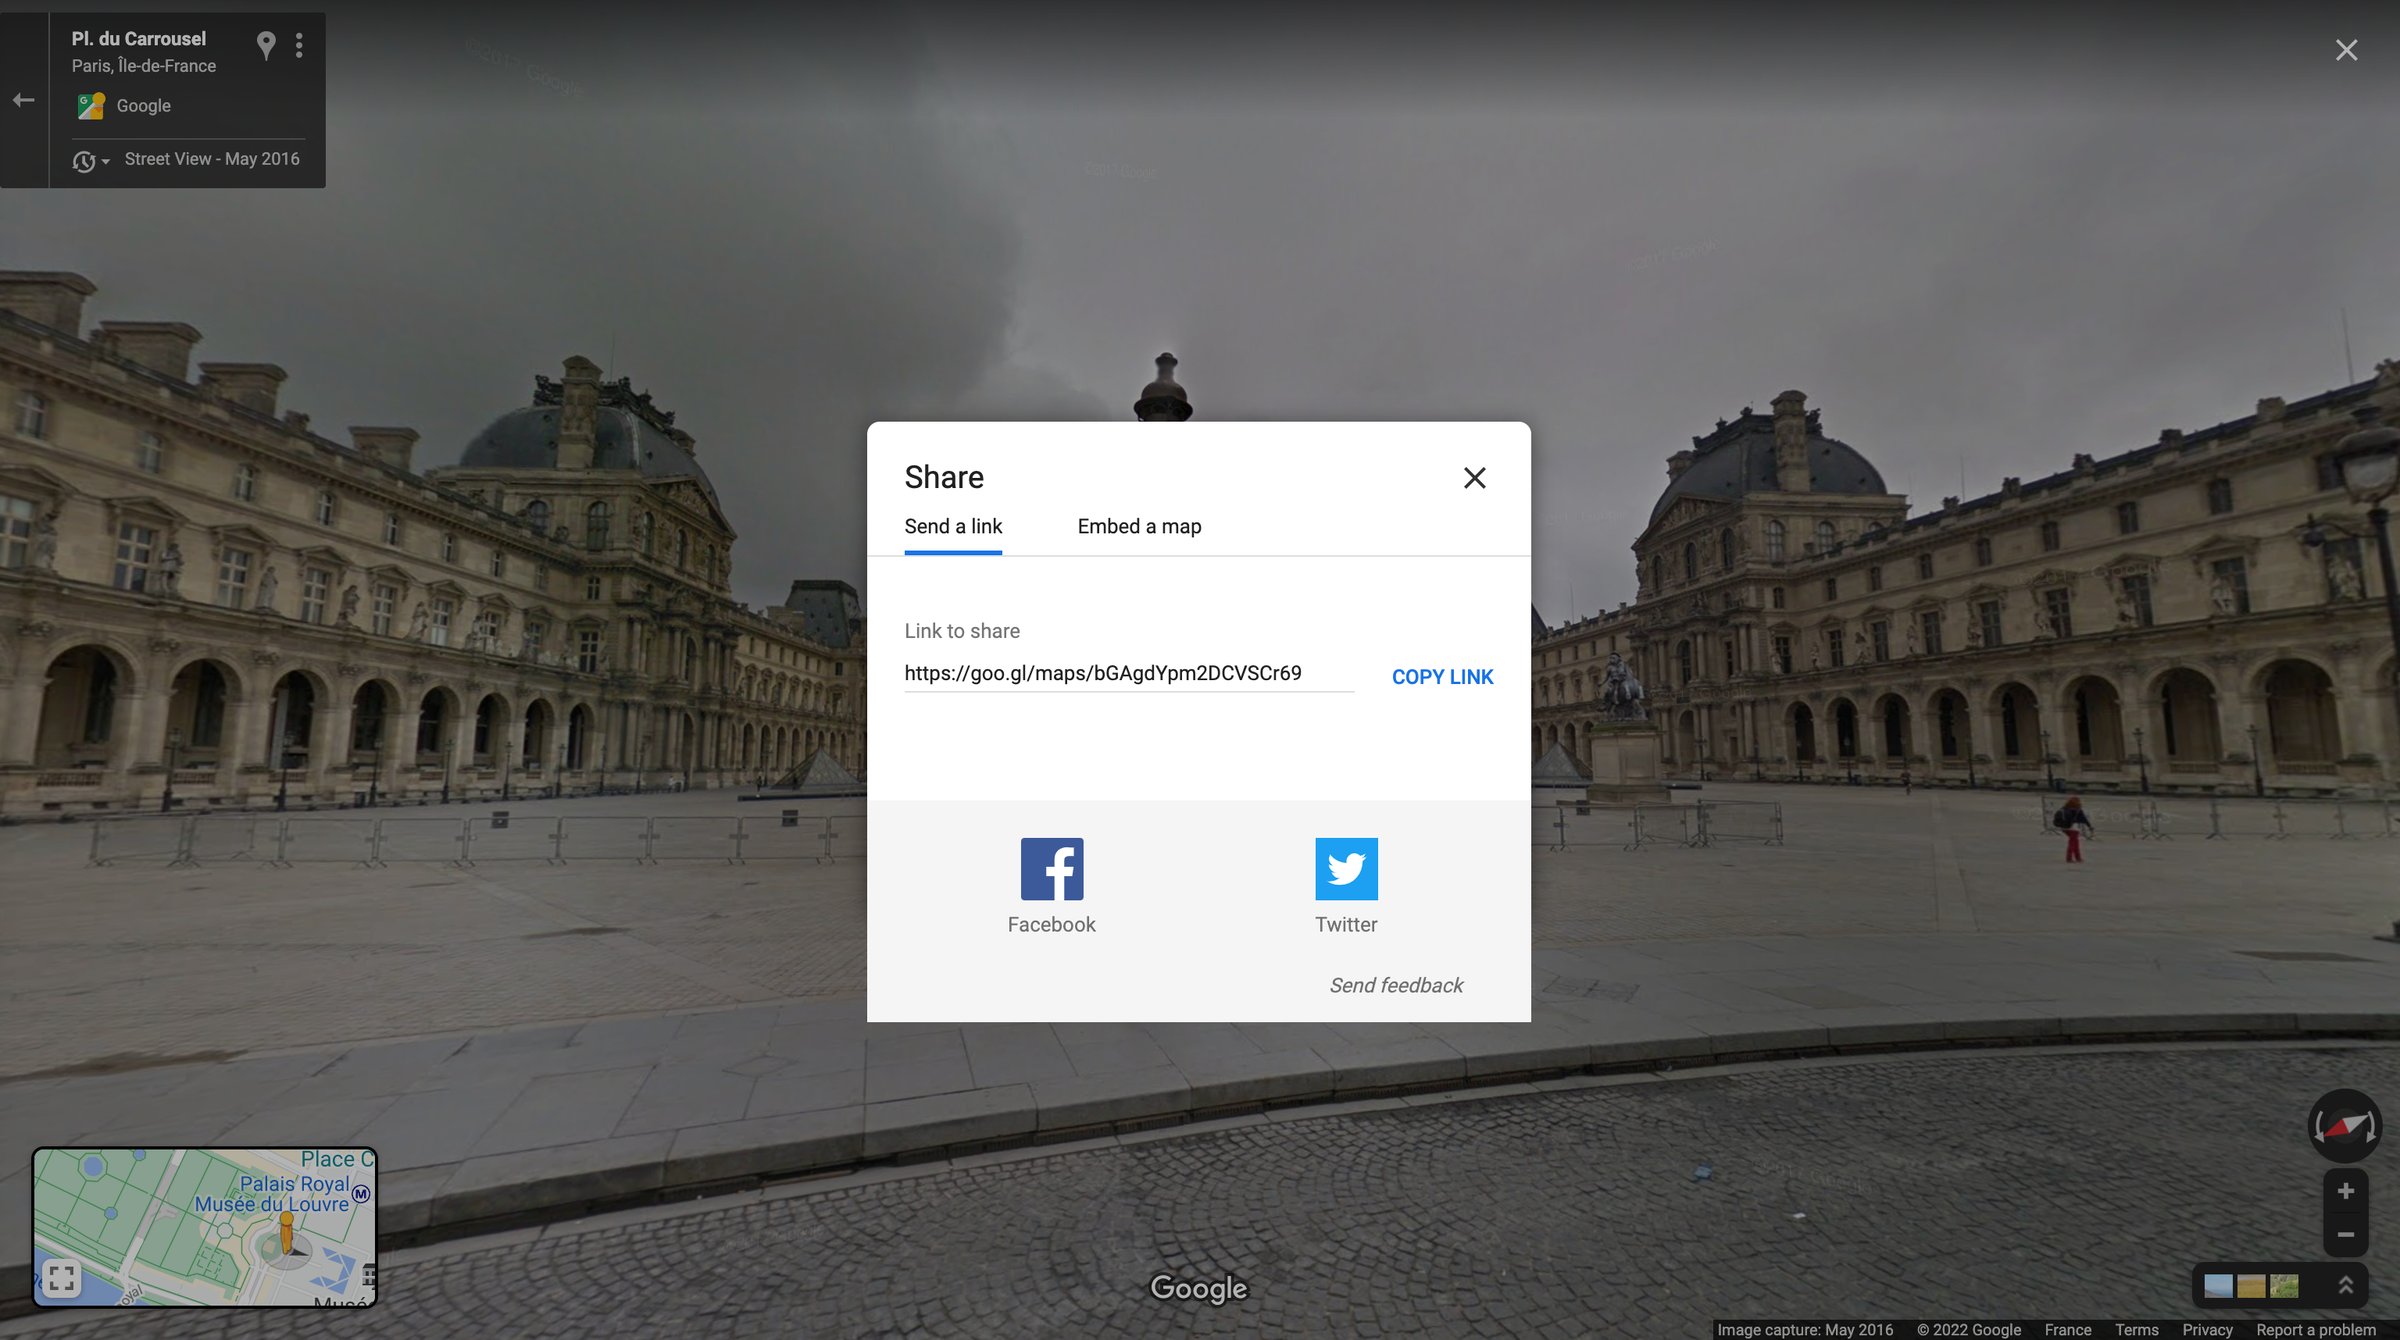
Task: Click the Pegman on the minimap
Action: (287, 1233)
